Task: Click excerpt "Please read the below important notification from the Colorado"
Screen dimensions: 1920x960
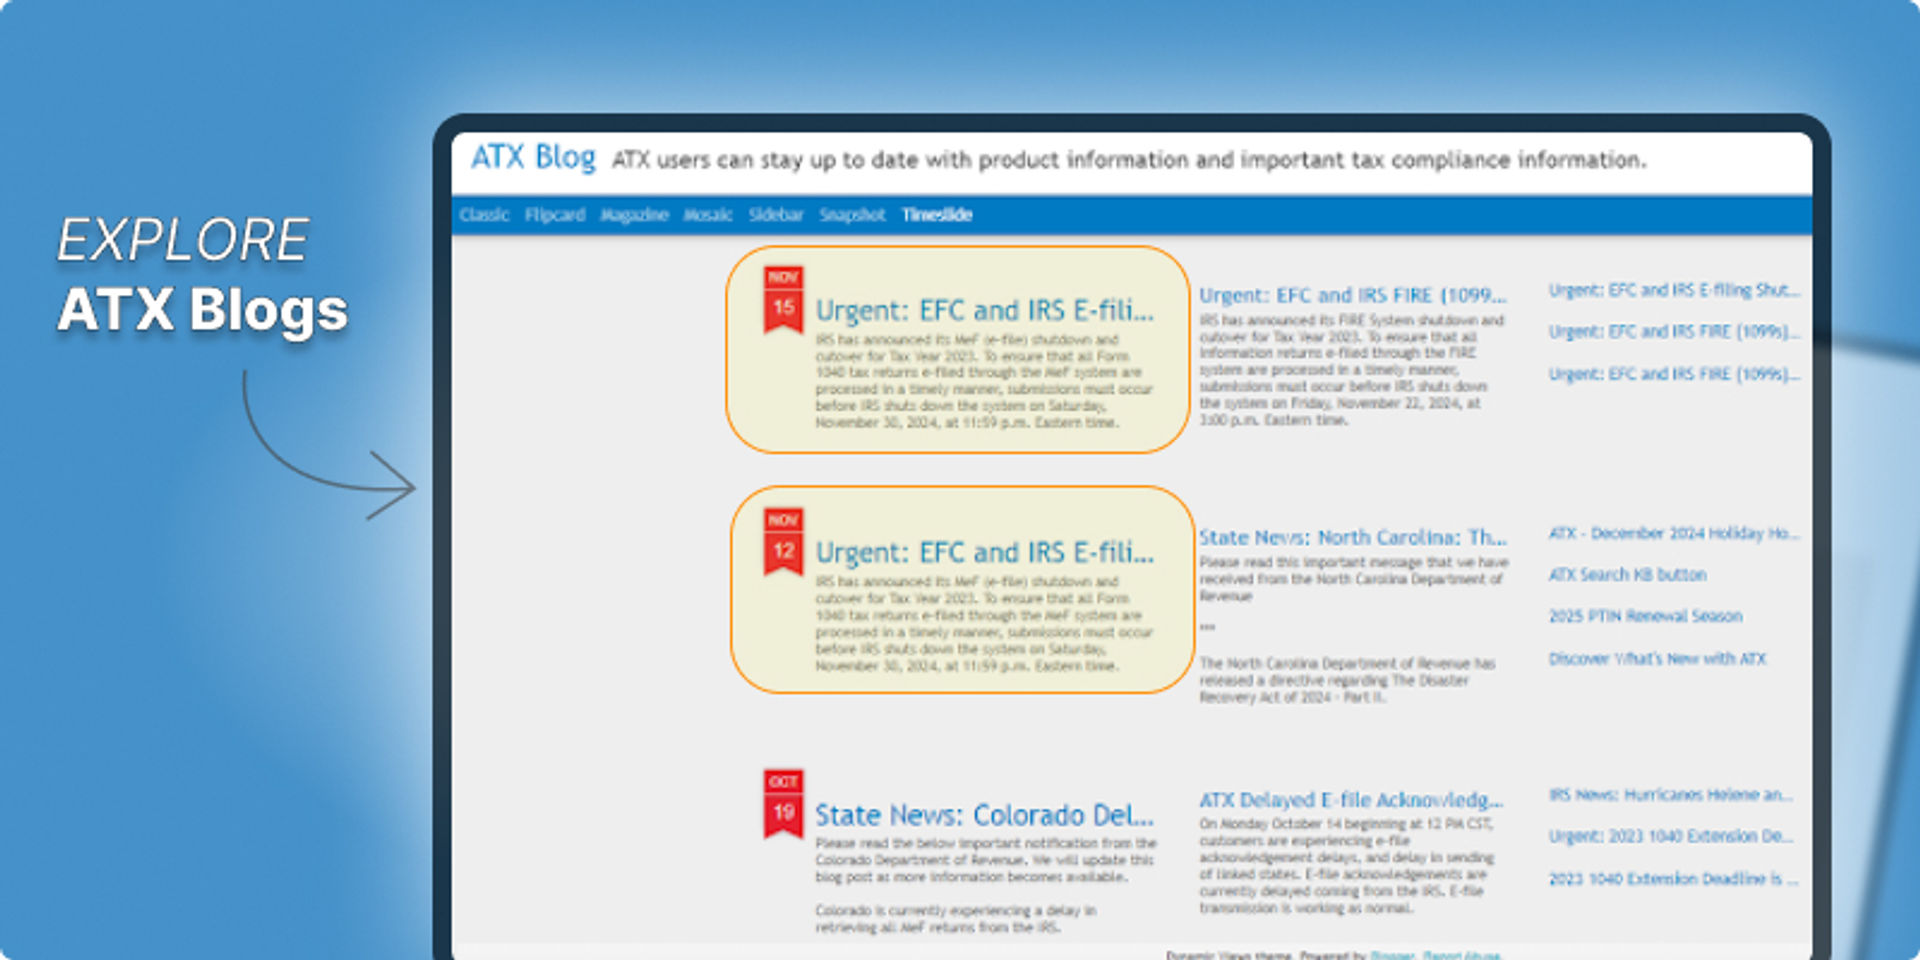Action: coord(986,860)
